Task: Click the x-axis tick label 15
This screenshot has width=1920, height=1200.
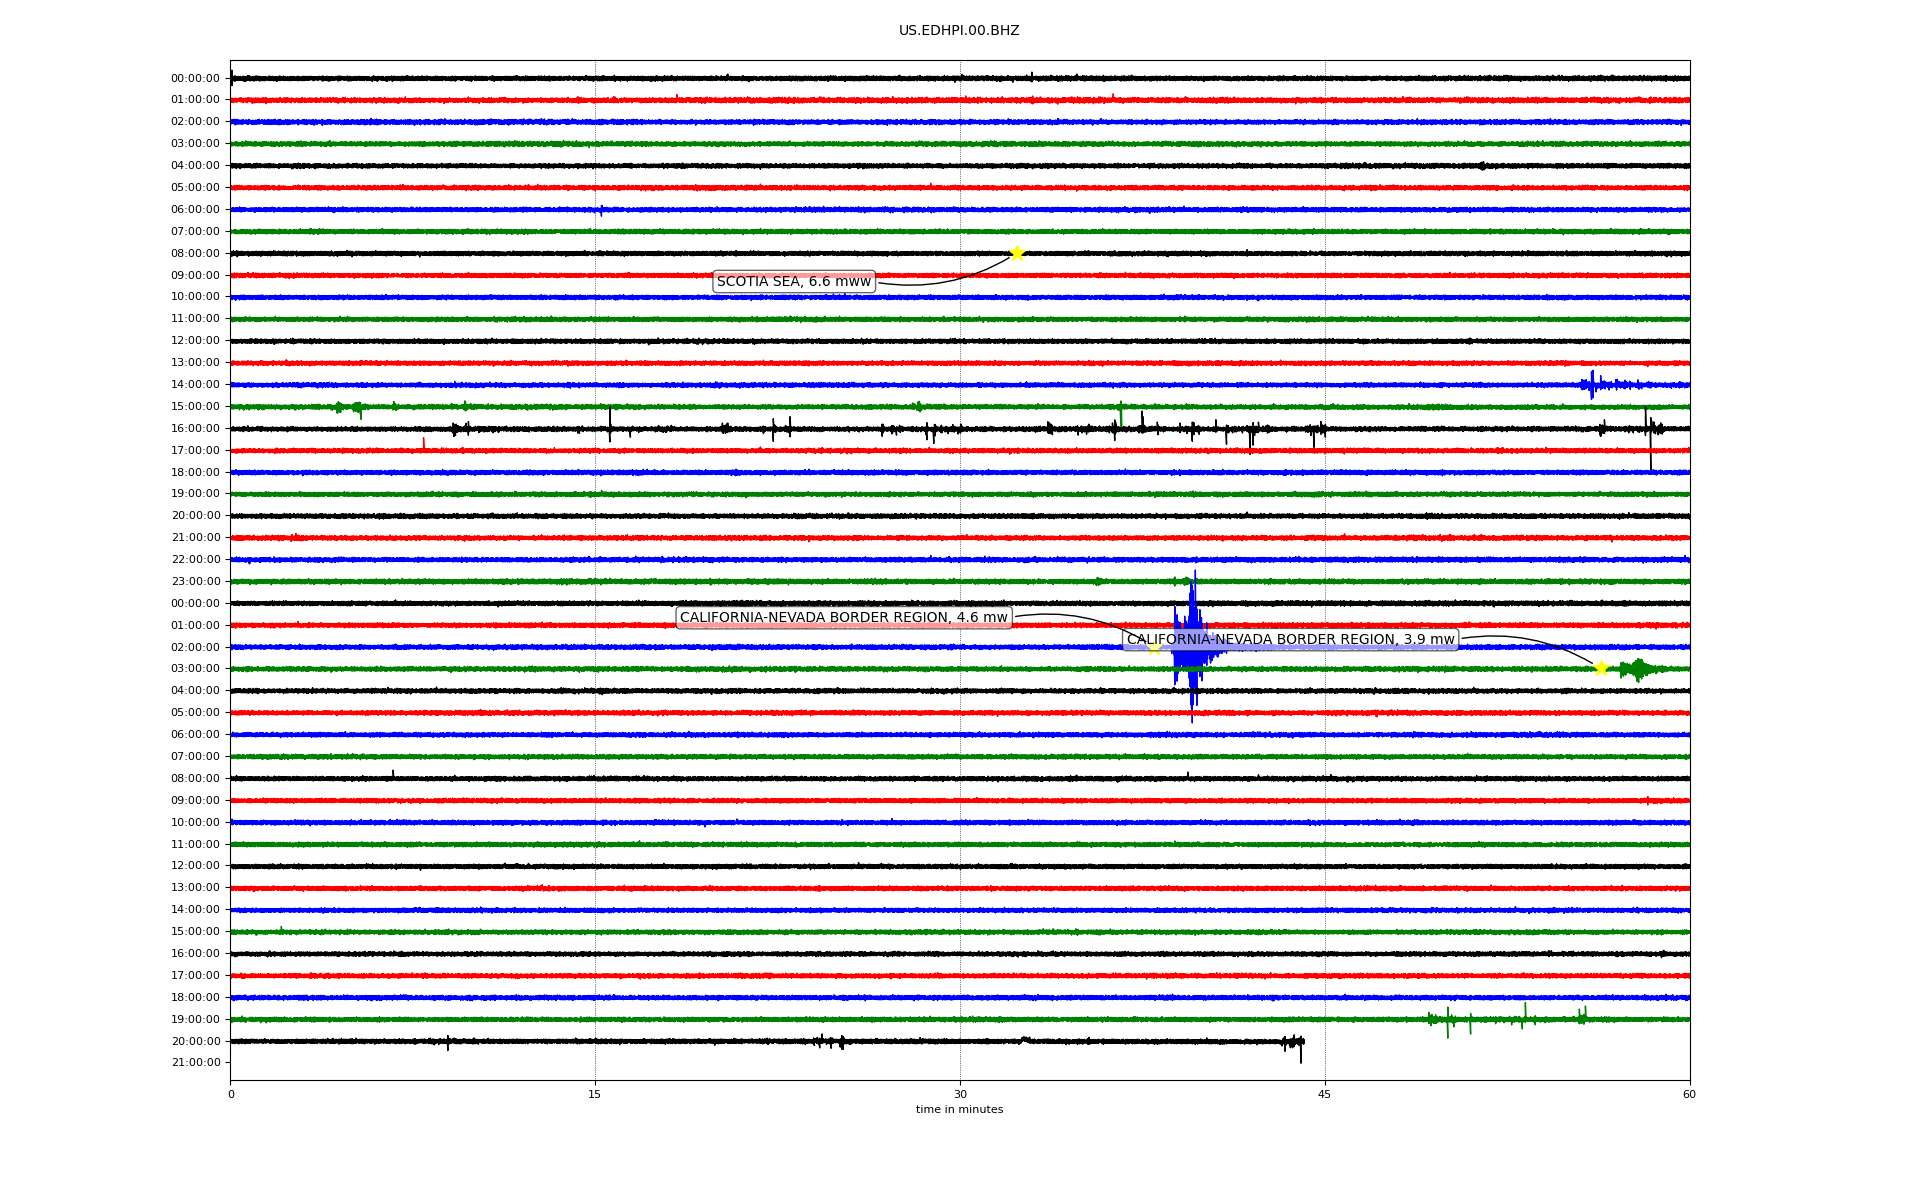Action: pyautogui.click(x=595, y=1095)
